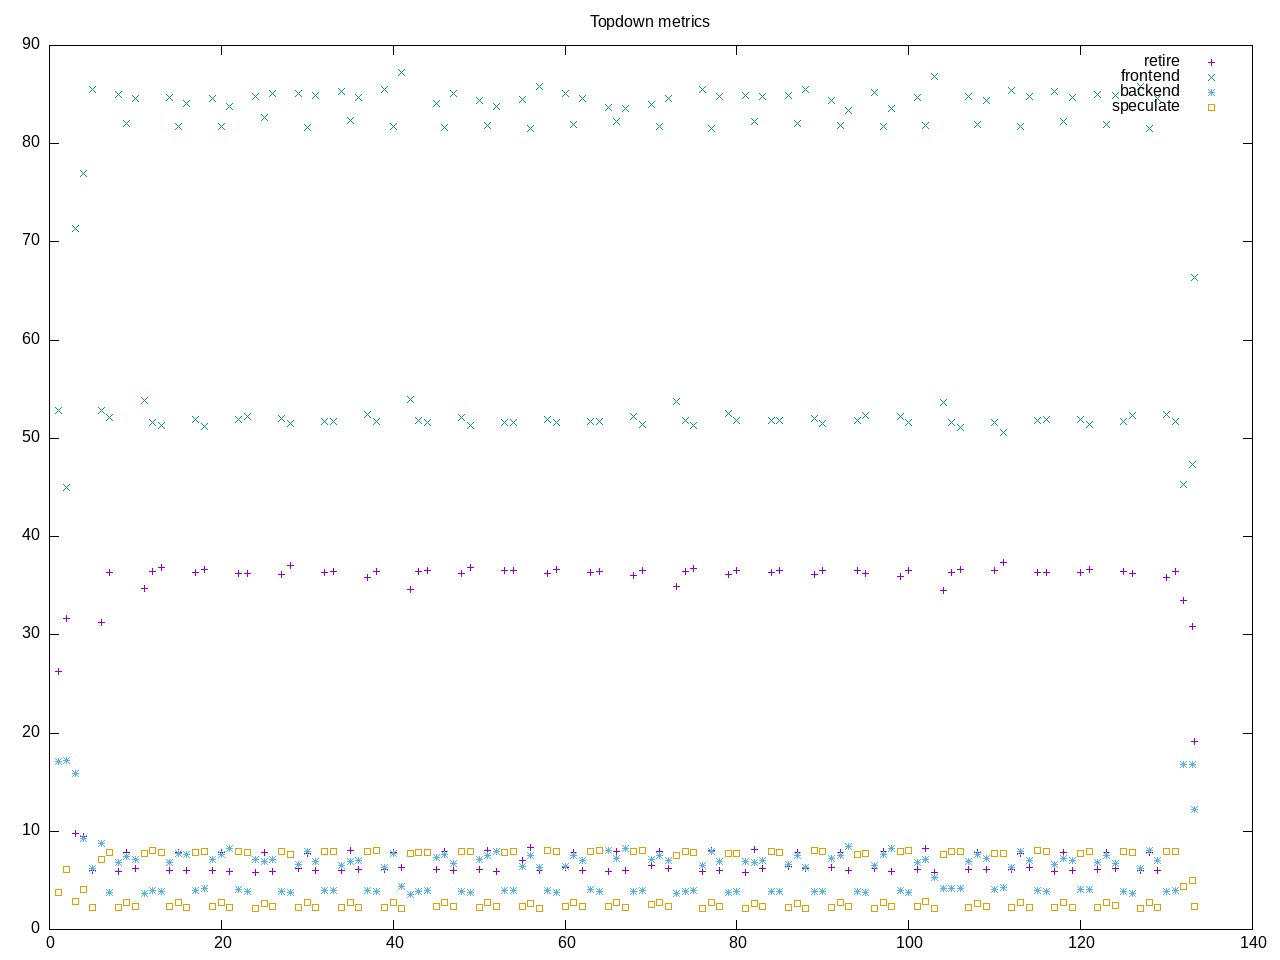Click the purple plus marker beside retire legend
This screenshot has width=1280, height=960.
tap(1211, 62)
